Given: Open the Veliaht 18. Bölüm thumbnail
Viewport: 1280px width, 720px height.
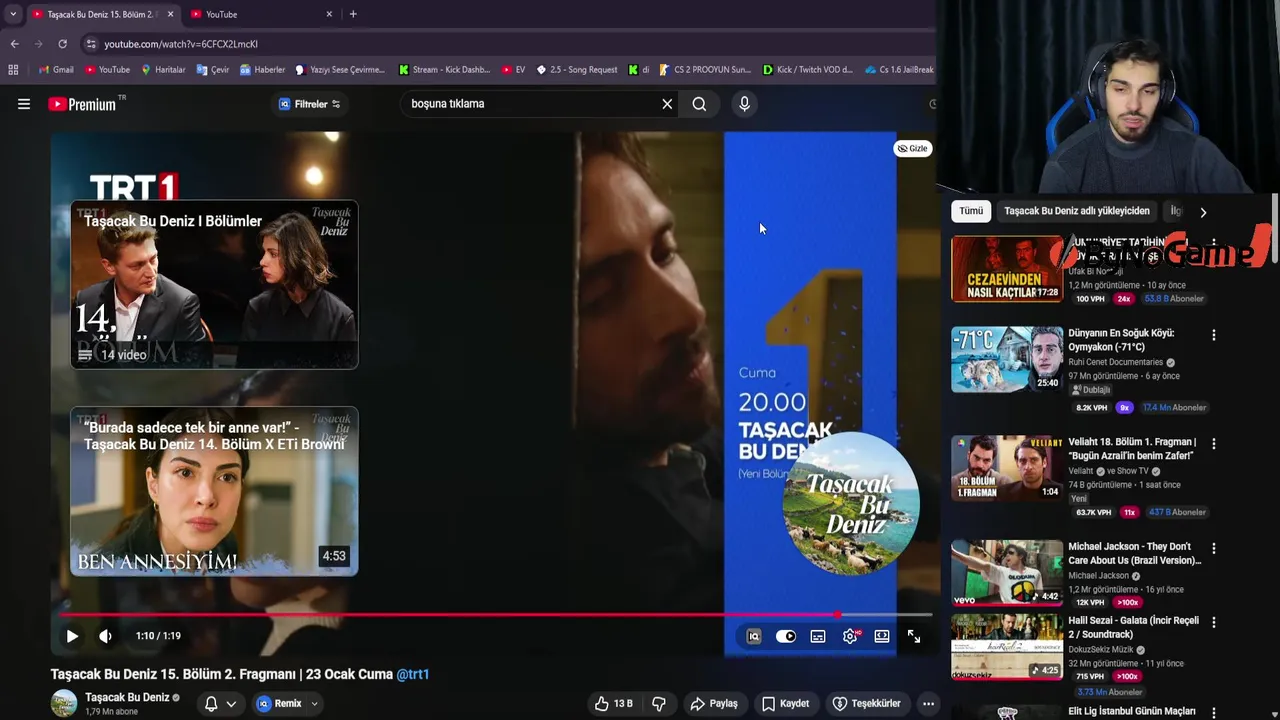Looking at the screenshot, I should point(1007,467).
